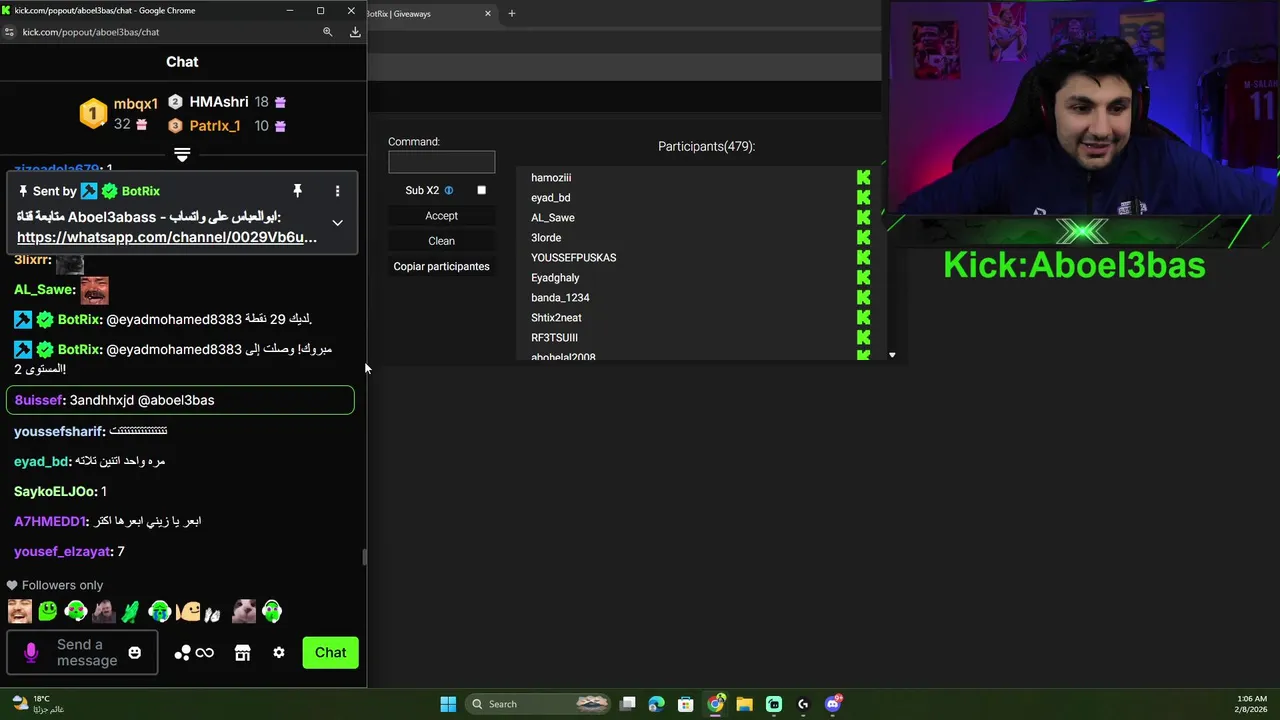This screenshot has width=1280, height=720.
Task: Click the zoom magnifier icon in the address bar
Action: click(x=327, y=32)
